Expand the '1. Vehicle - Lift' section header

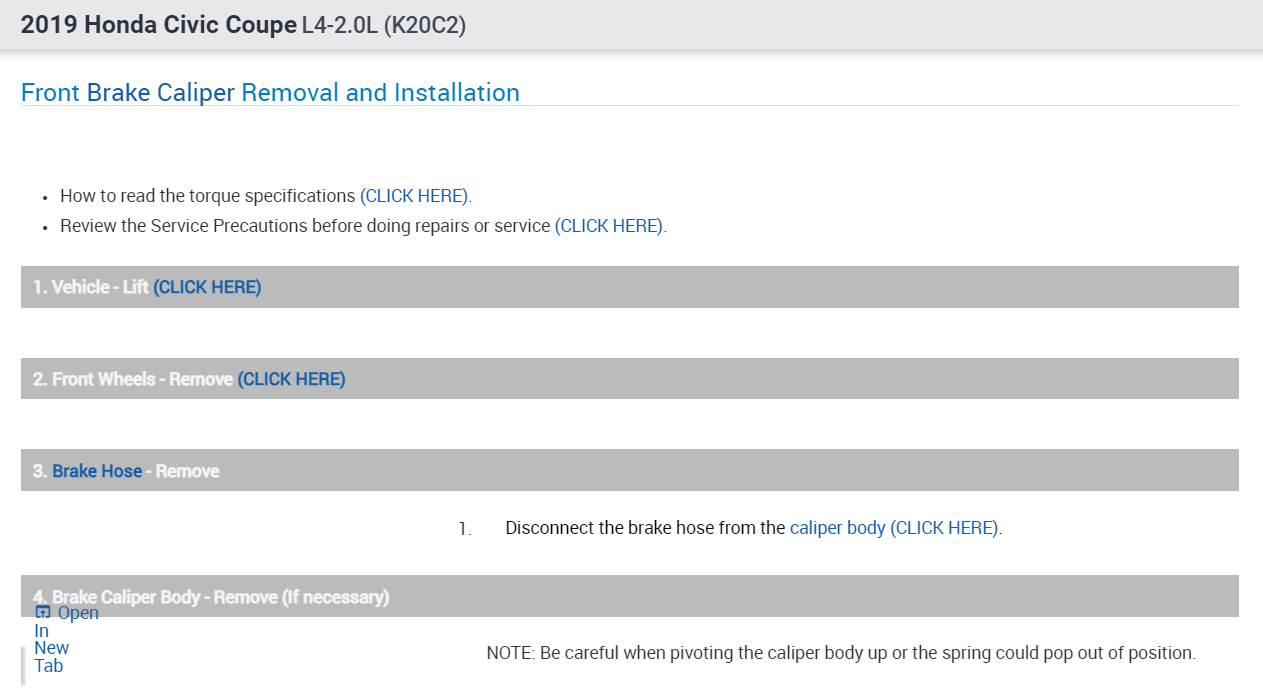[90, 287]
